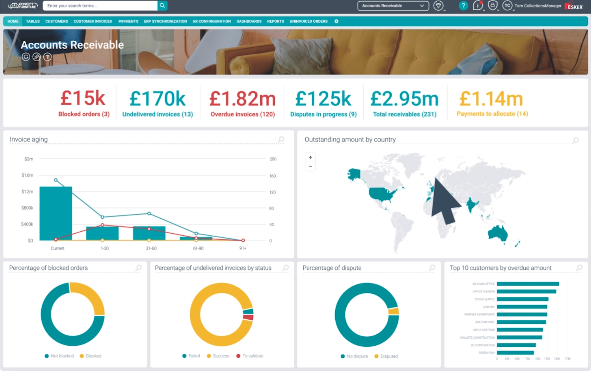Image resolution: width=591 pixels, height=371 pixels.
Task: Click the magnifier on Invoice aging chart
Action: point(281,140)
